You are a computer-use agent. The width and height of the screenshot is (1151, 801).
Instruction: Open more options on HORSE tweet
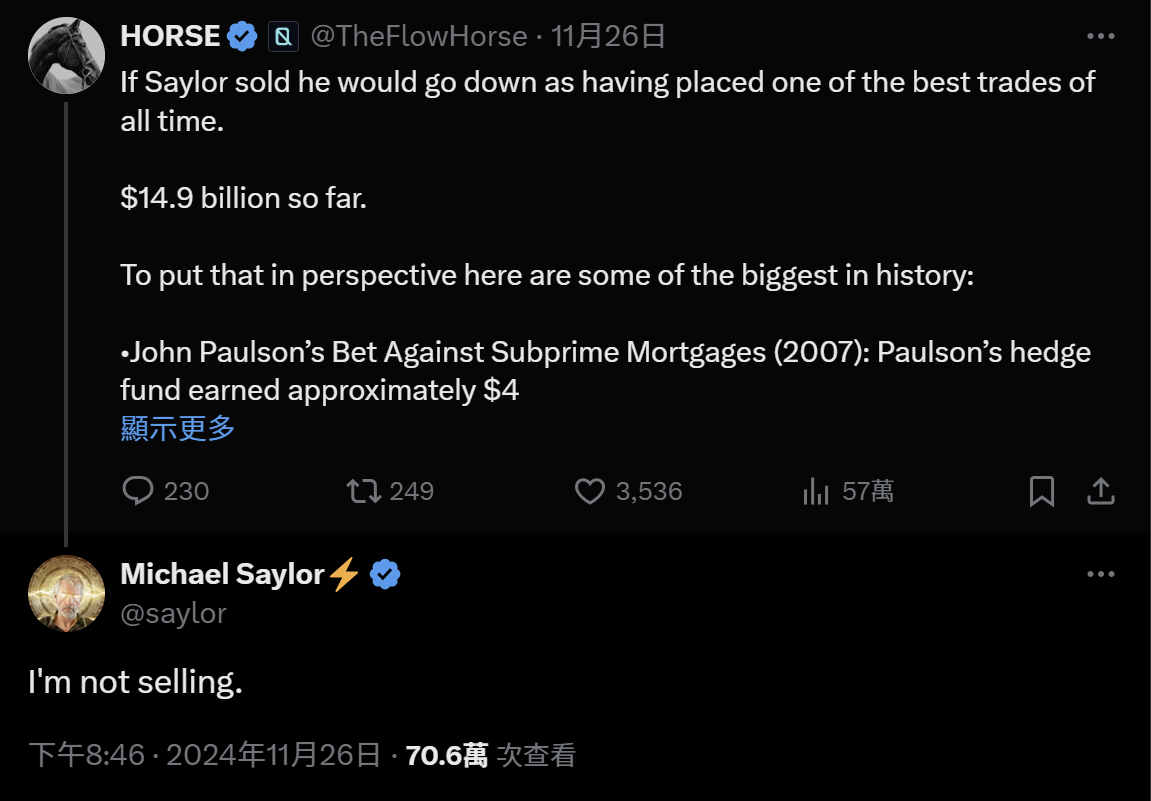[1100, 37]
